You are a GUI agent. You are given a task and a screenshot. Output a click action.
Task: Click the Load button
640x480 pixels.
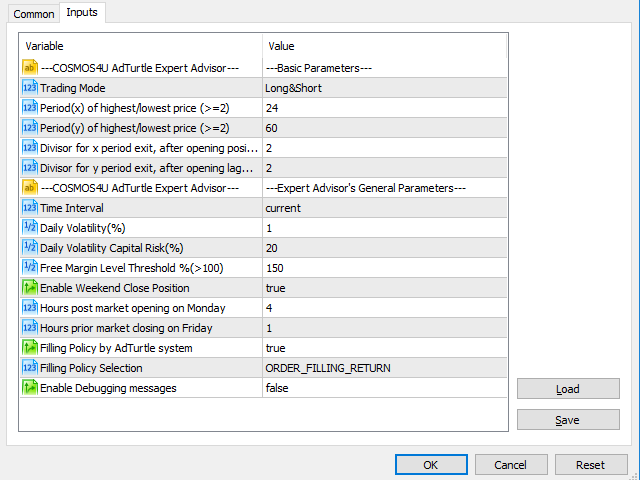567,390
